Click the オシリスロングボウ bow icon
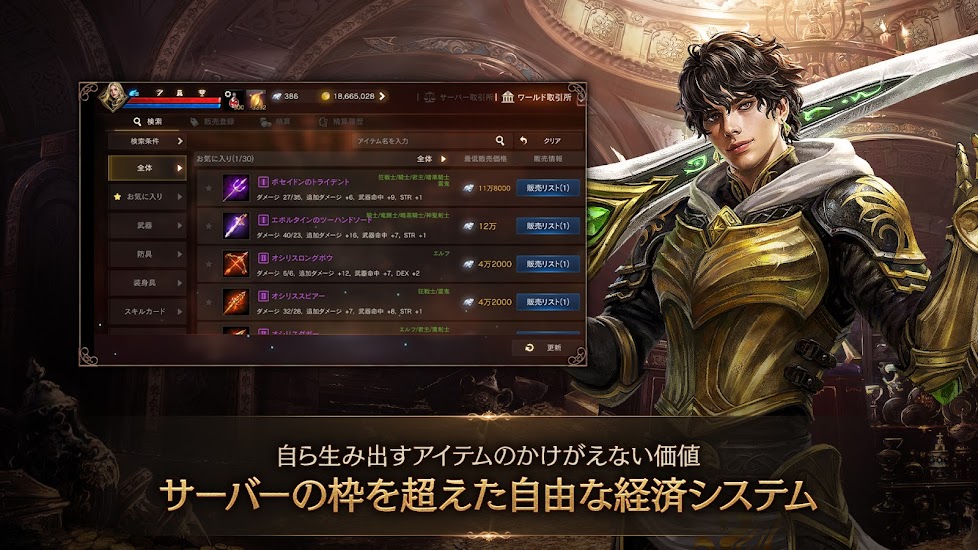Screen dimensions: 978x550 click(236, 264)
